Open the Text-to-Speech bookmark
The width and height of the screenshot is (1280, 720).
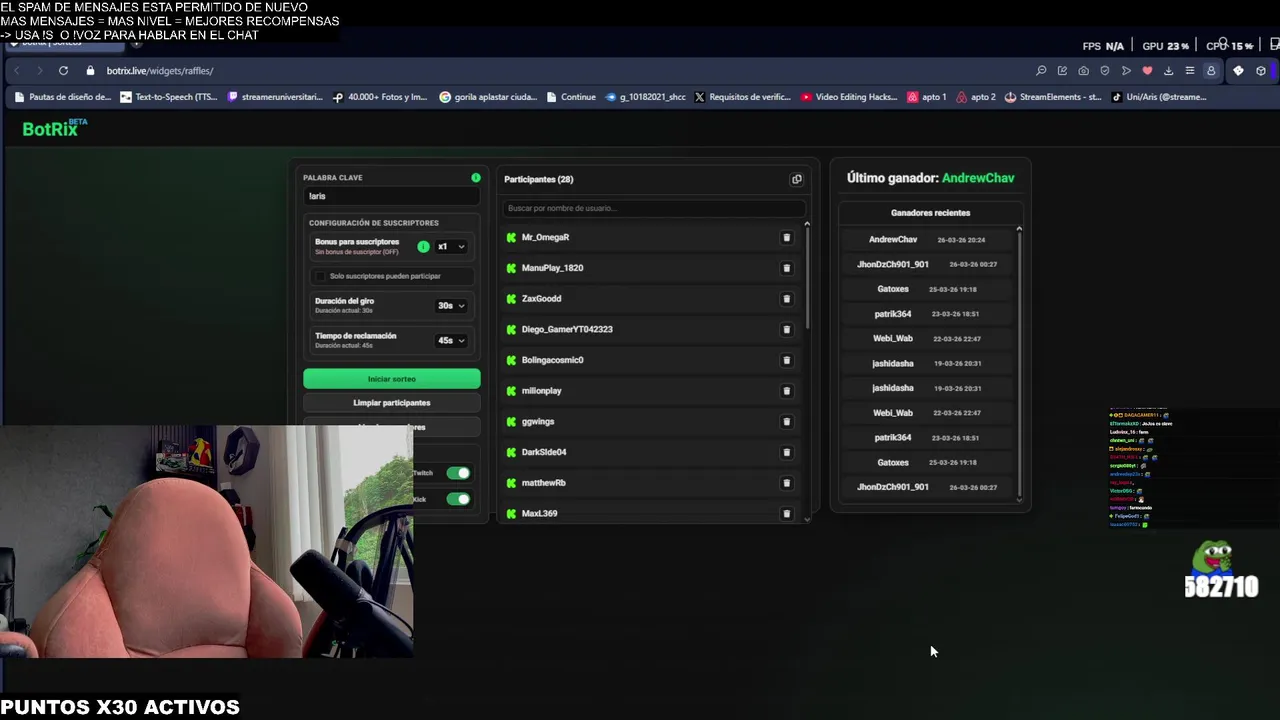pos(168,97)
